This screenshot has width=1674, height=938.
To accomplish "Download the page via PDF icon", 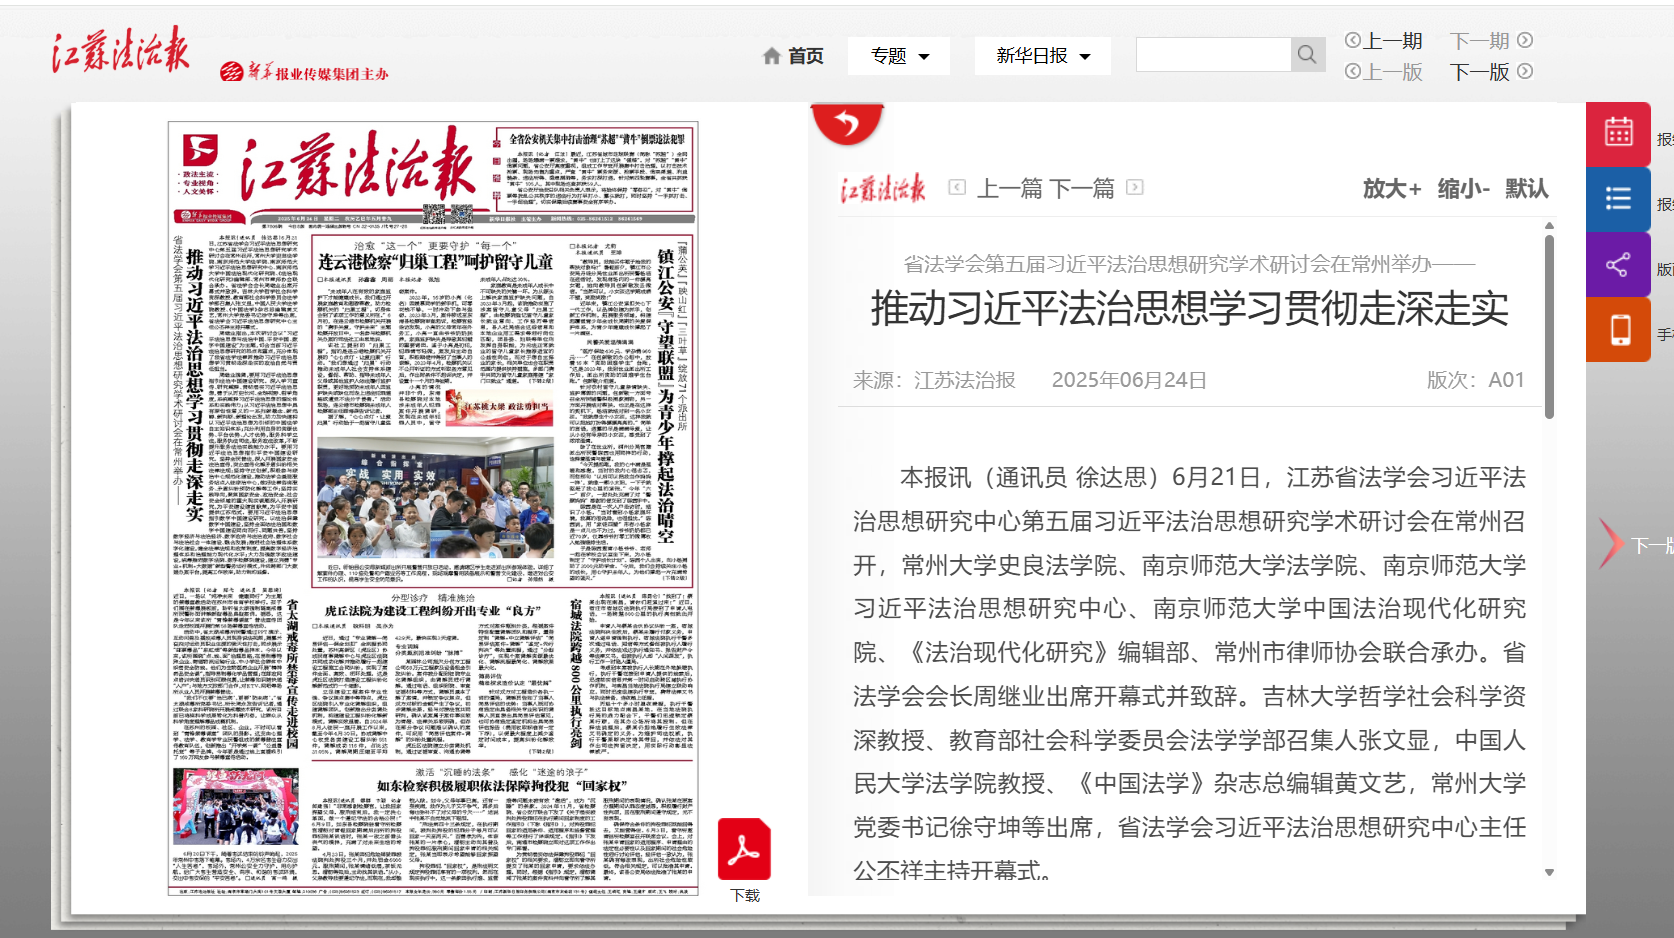I will tap(744, 849).
